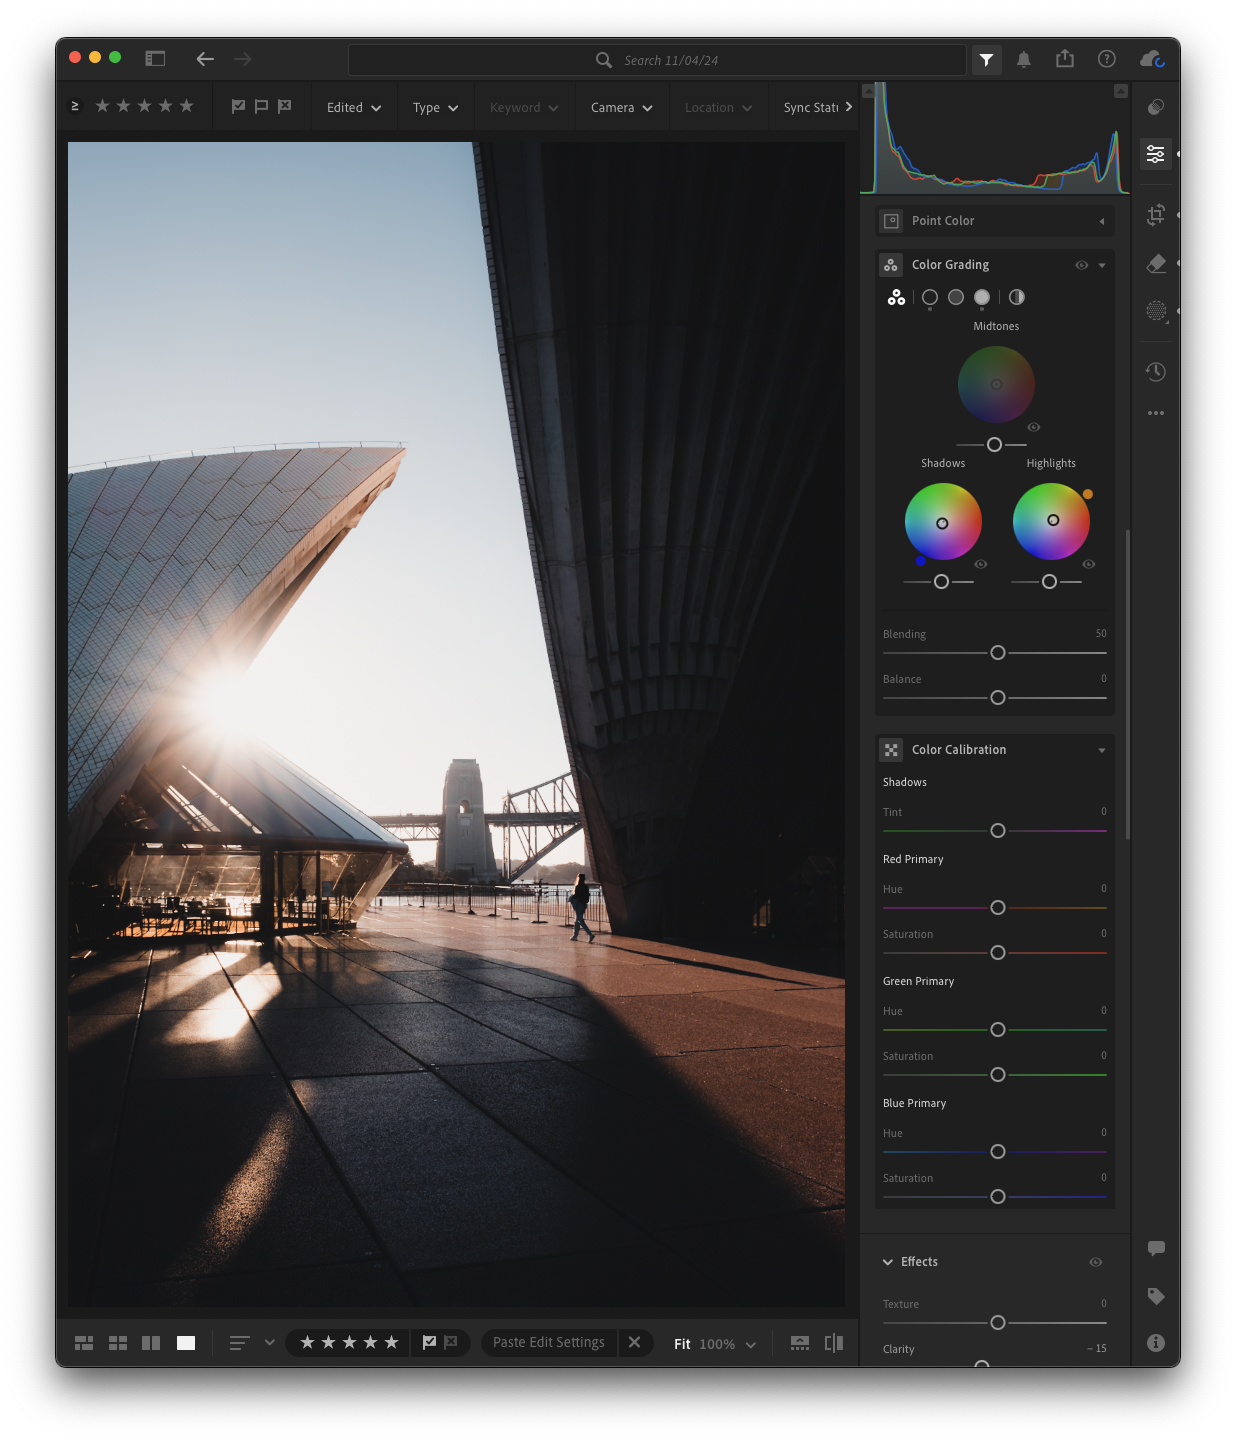Switch to compare view

pos(151,1343)
